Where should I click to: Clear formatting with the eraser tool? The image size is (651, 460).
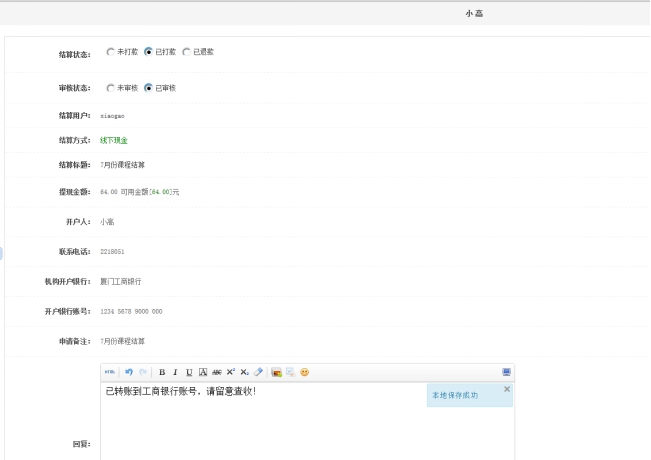(x=258, y=372)
